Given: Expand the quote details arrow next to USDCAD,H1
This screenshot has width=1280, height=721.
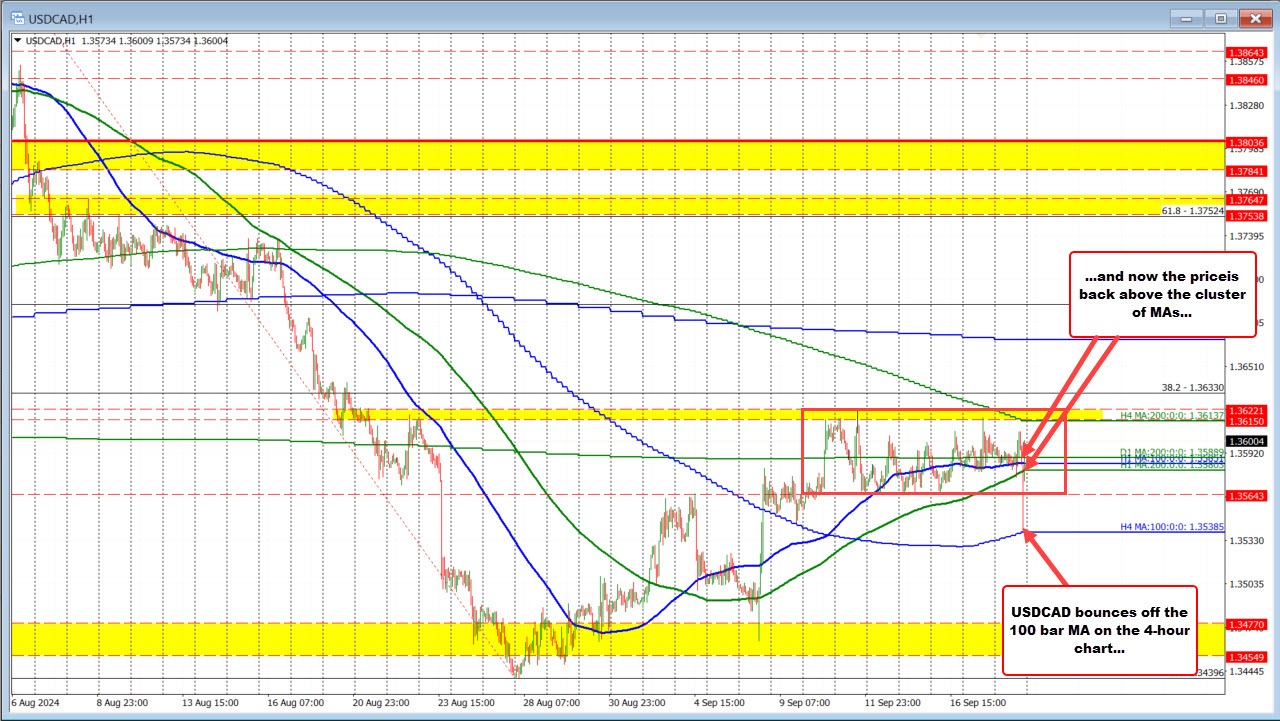Looking at the screenshot, I should (16, 41).
